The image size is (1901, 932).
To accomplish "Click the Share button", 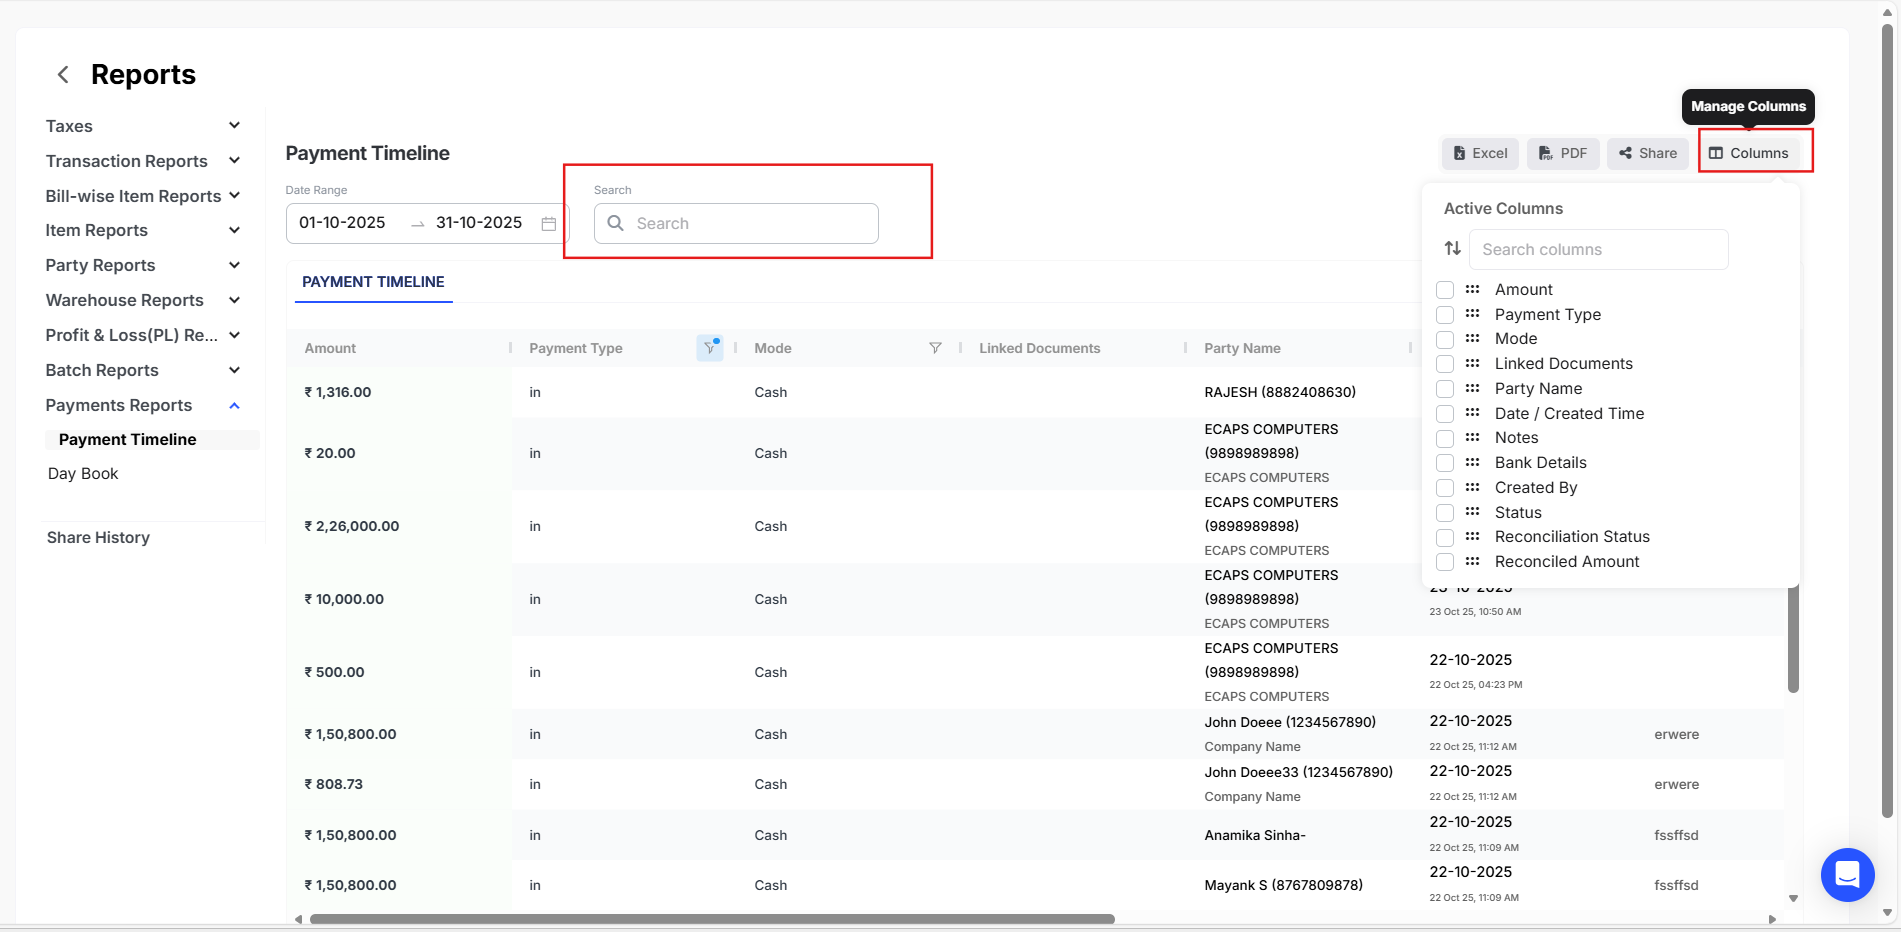I will [1648, 153].
